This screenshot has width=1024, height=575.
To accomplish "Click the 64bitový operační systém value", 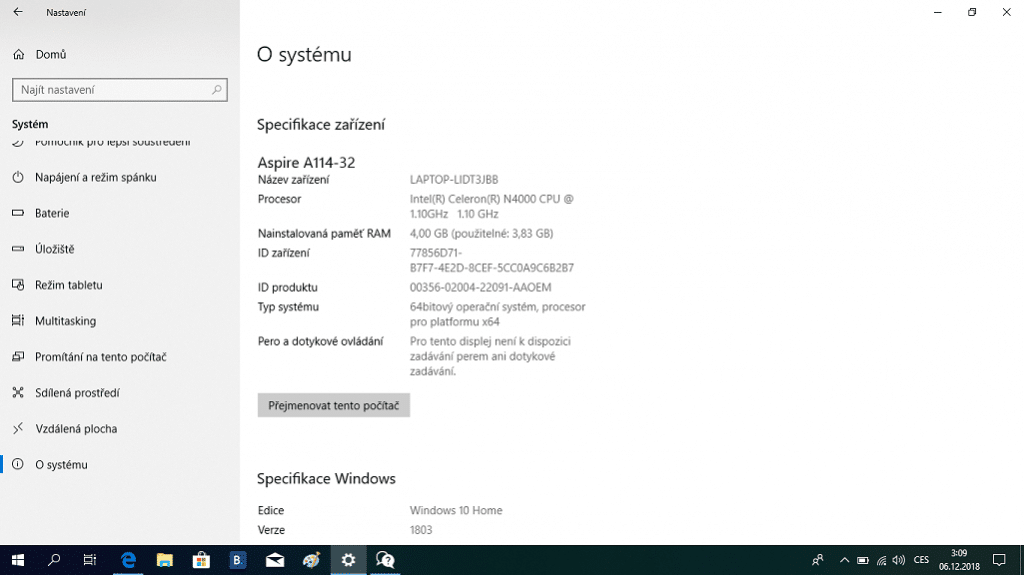I will (x=498, y=314).
